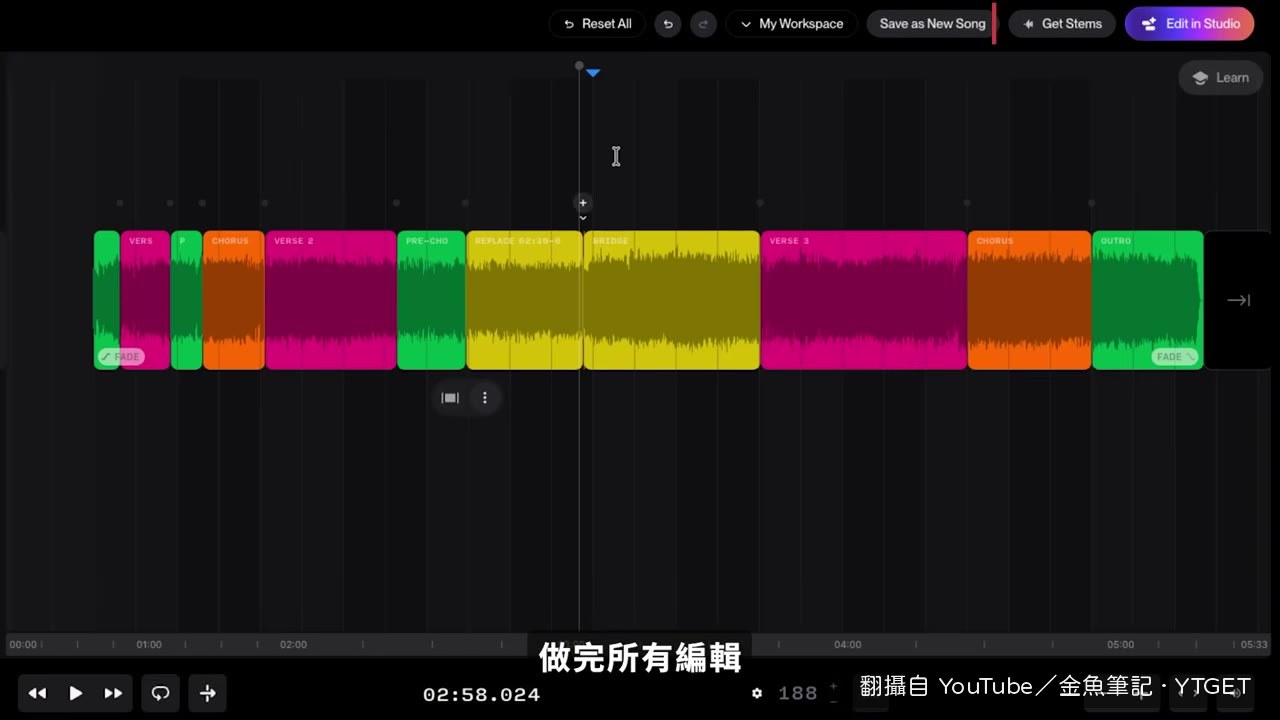
Task: Select the CHORUS section before OUTRO
Action: 1029,300
